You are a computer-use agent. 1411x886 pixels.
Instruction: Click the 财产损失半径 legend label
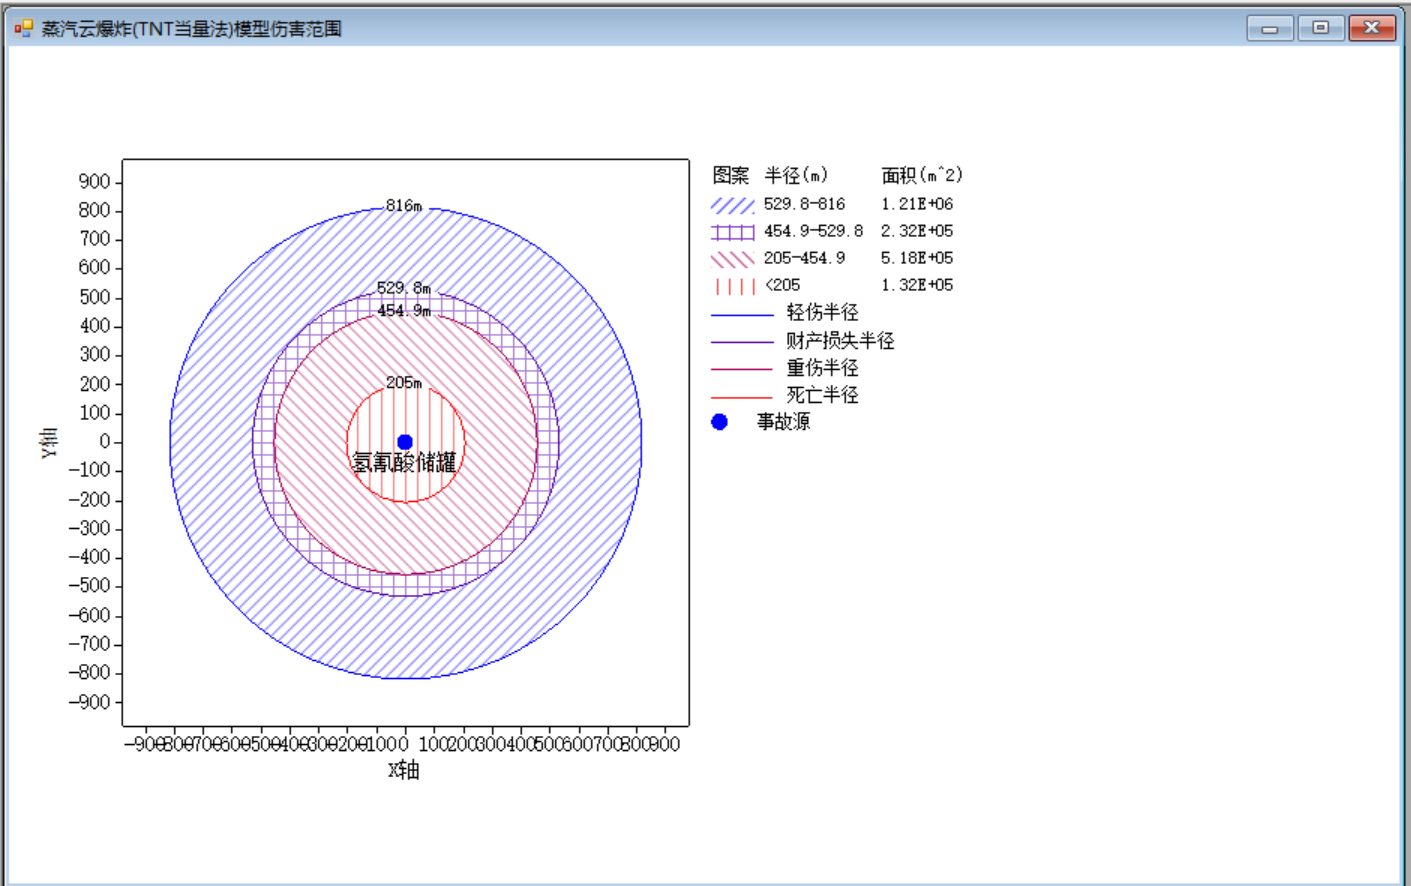click(x=840, y=341)
